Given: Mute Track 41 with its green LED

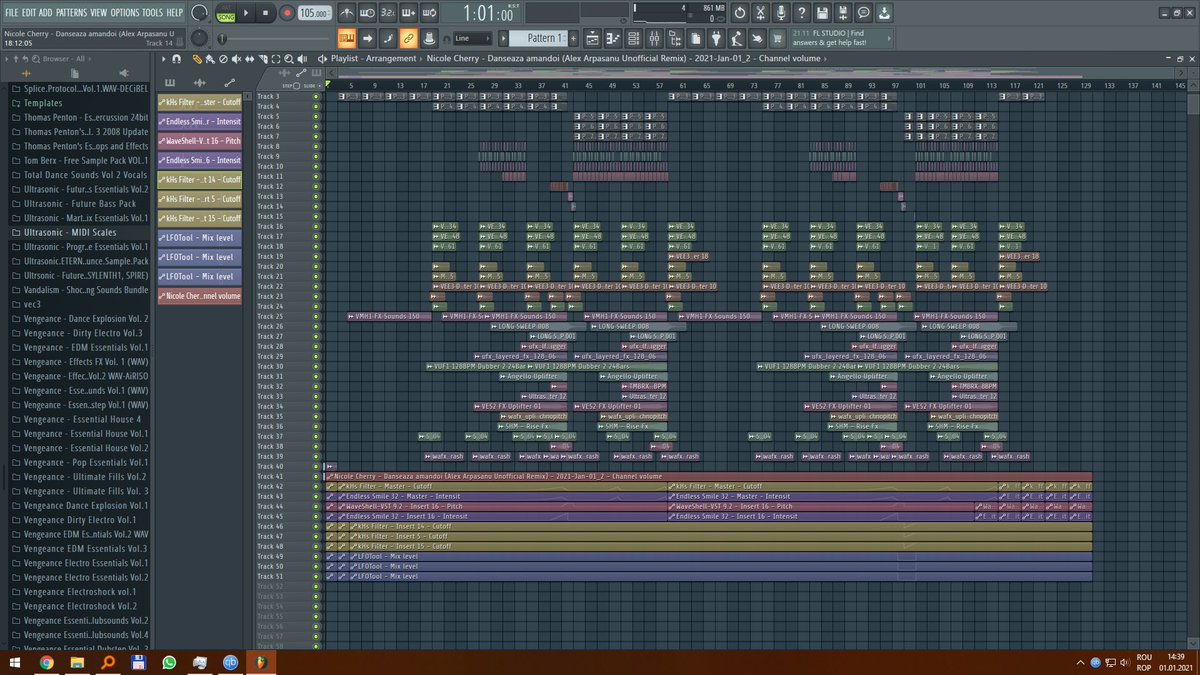Looking at the screenshot, I should (316, 476).
